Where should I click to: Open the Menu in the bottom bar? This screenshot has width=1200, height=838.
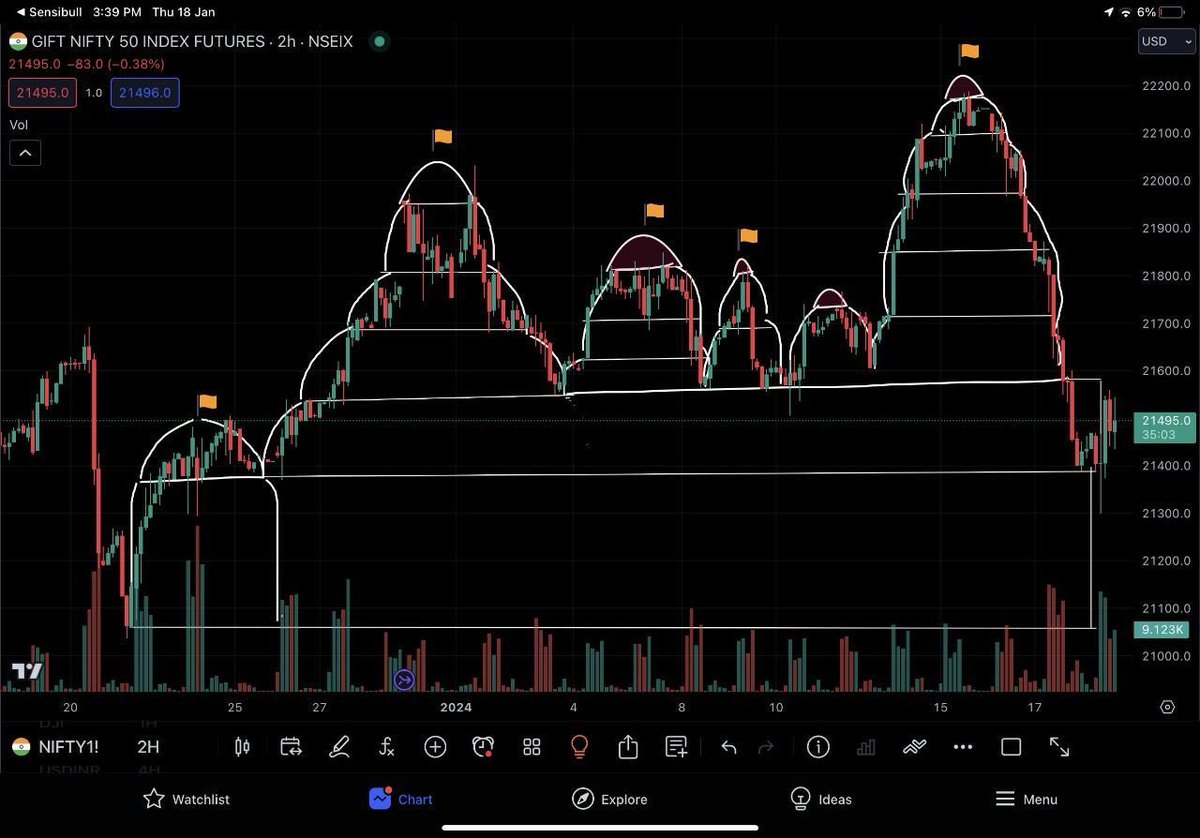click(x=1026, y=799)
